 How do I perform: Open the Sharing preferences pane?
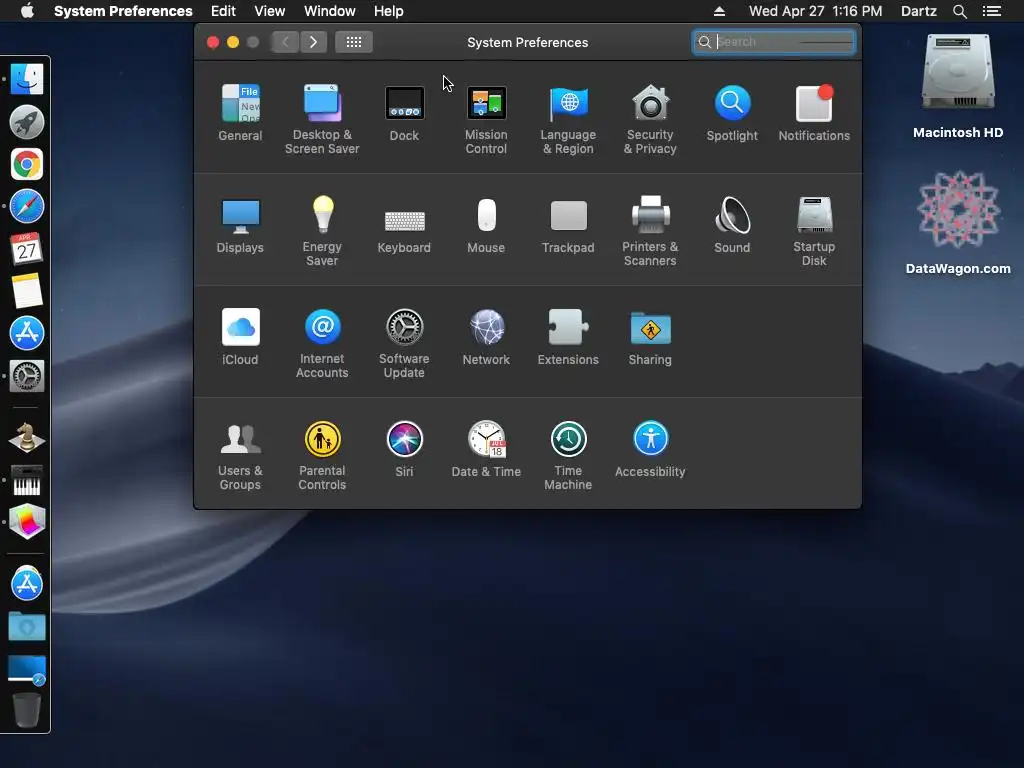point(650,337)
